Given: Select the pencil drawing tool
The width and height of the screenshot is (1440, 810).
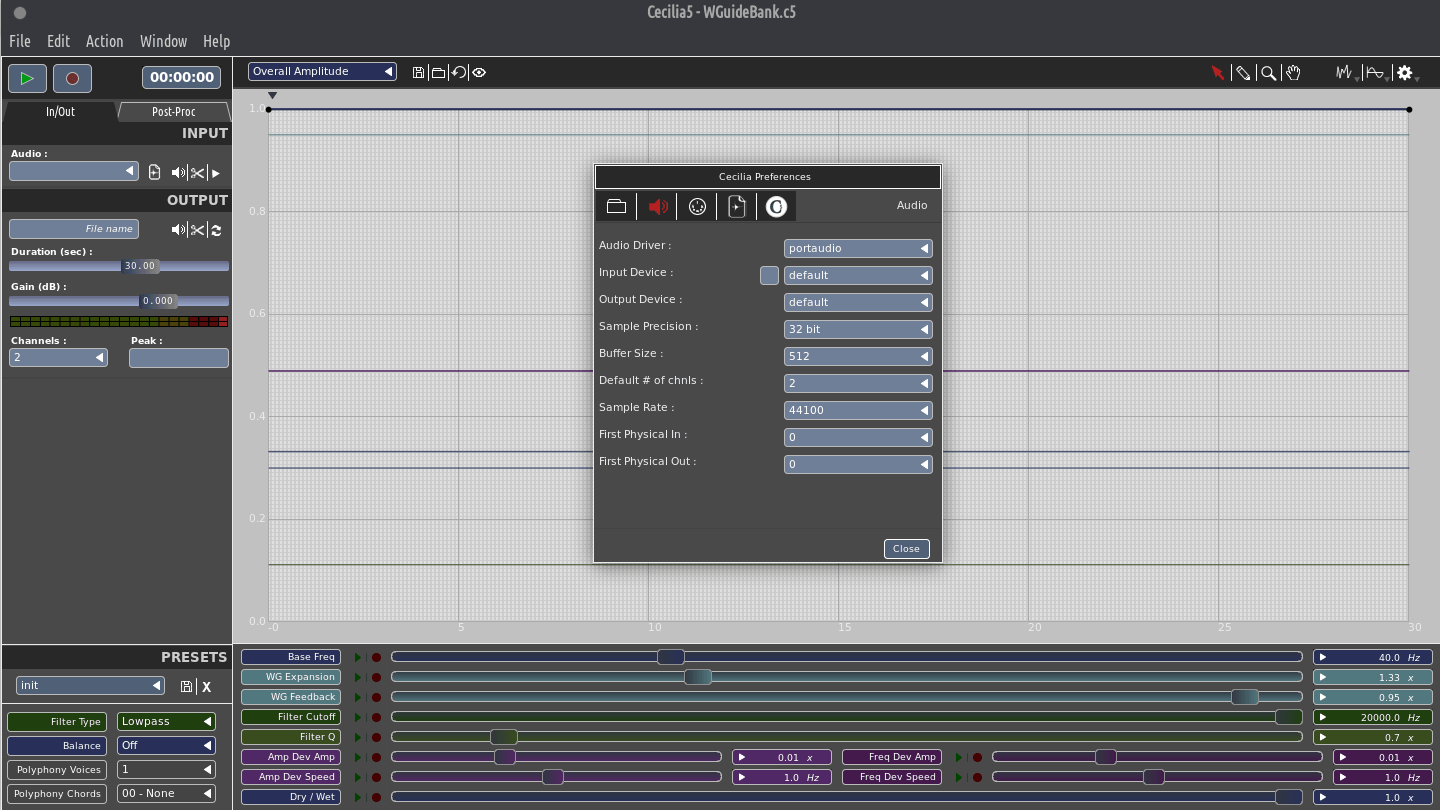Looking at the screenshot, I should click(1243, 72).
